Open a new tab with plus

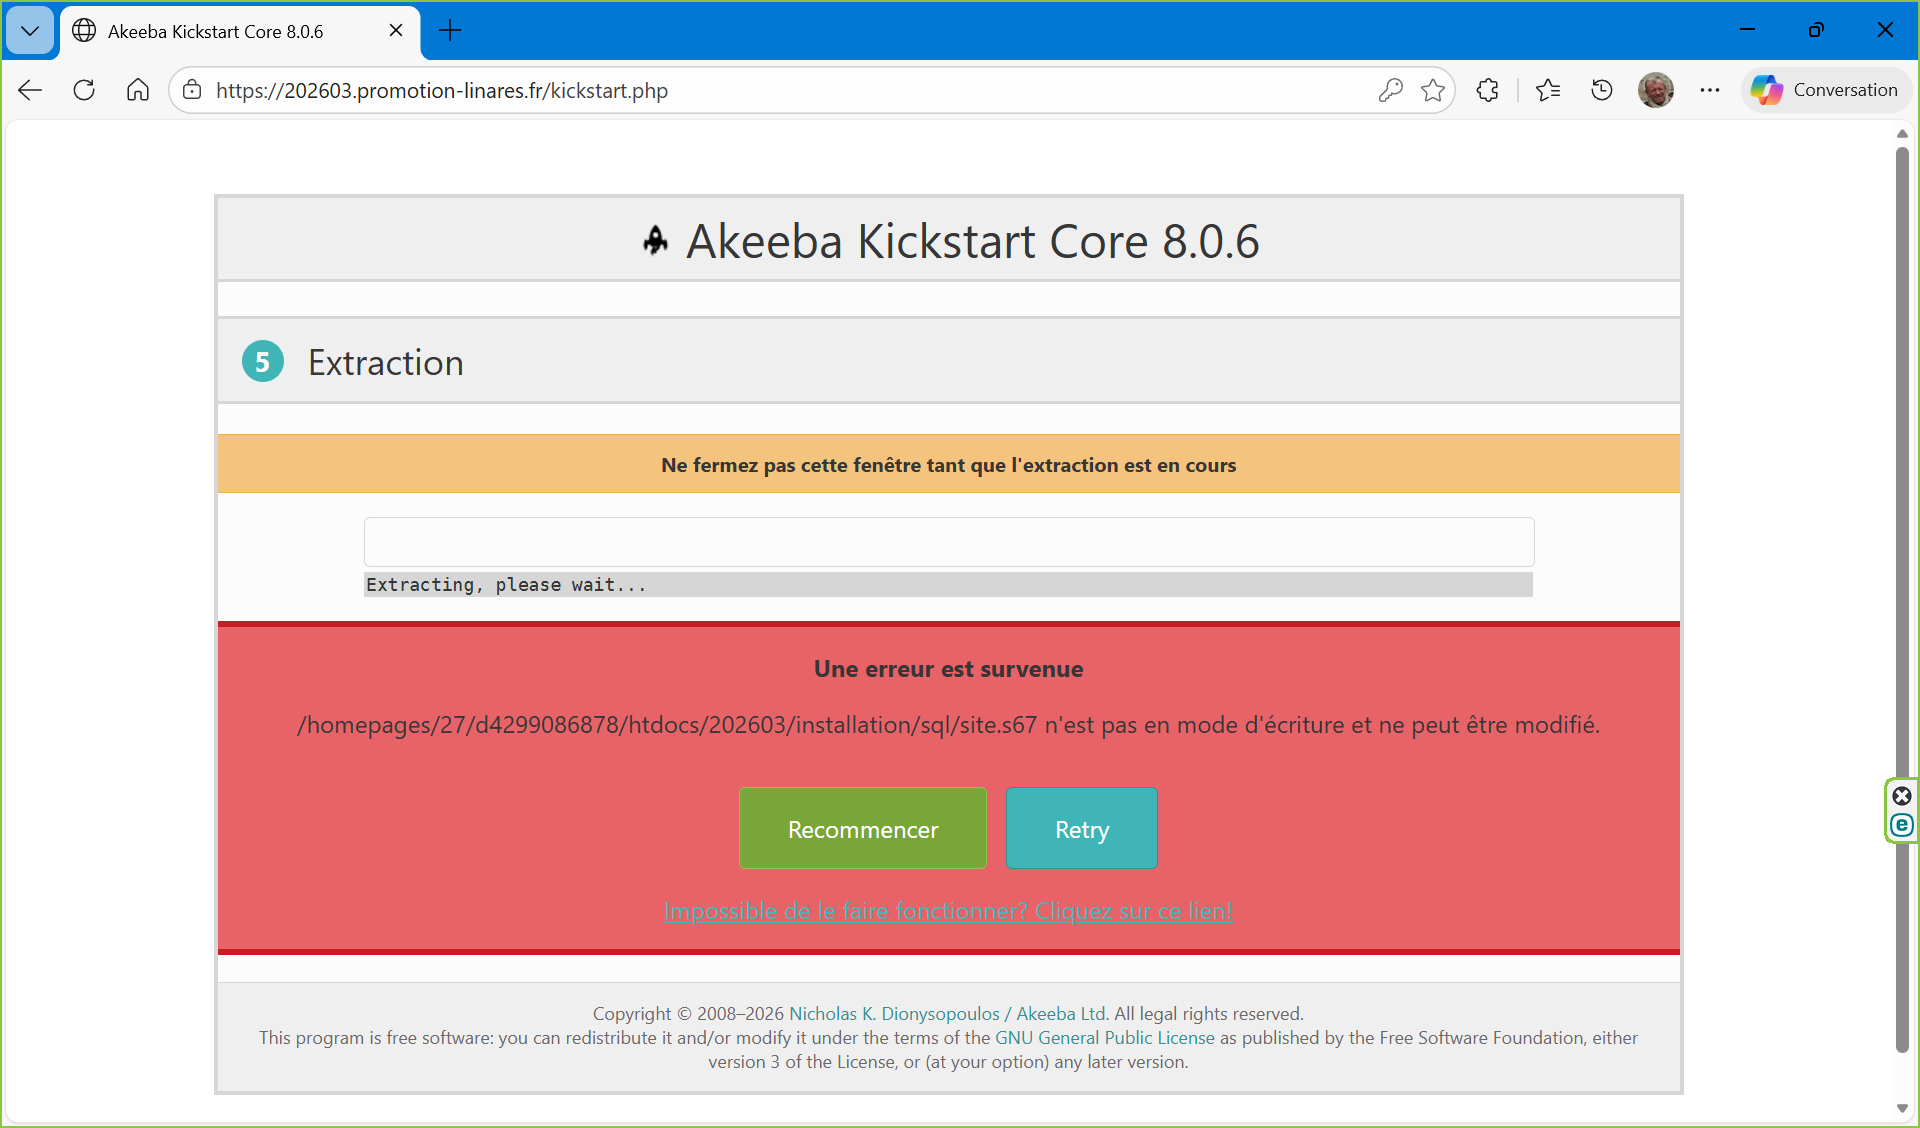click(x=451, y=31)
